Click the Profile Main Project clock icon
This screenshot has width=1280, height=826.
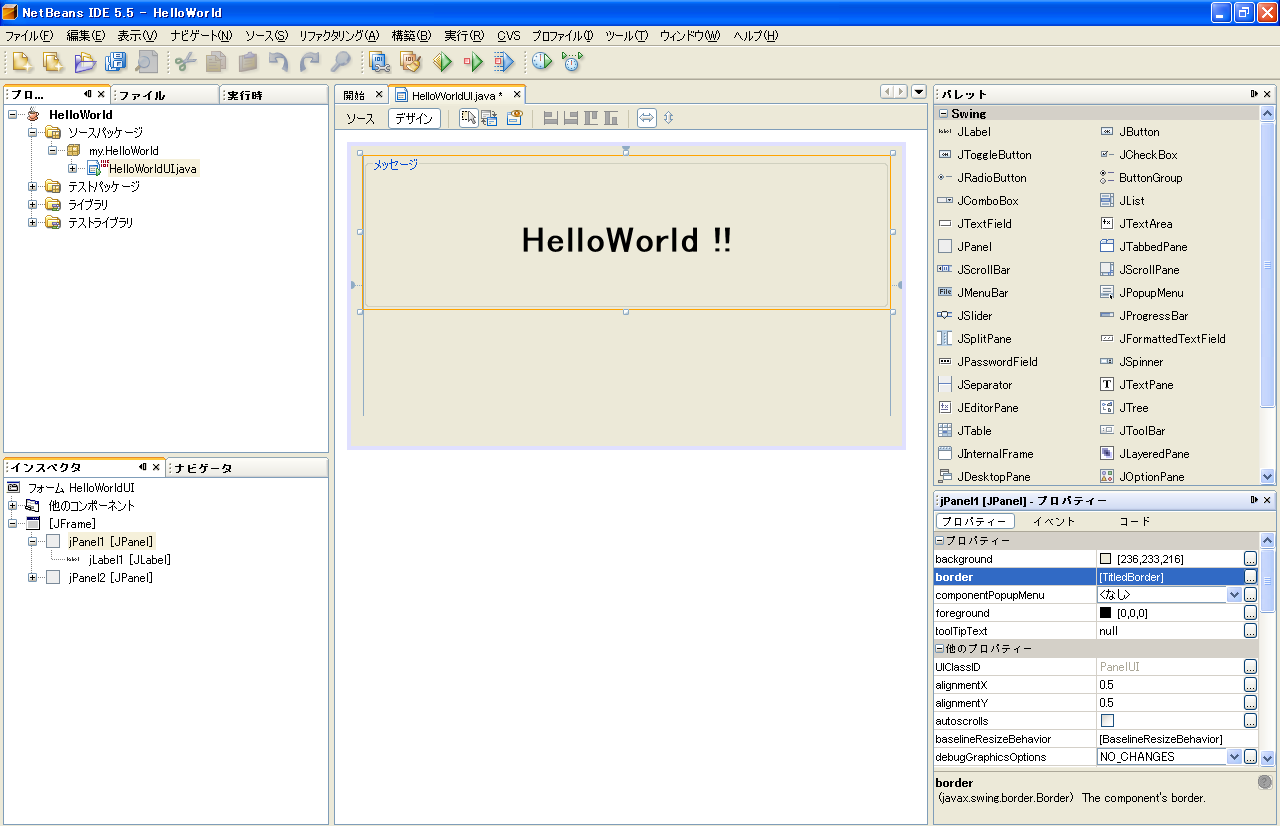pos(541,62)
